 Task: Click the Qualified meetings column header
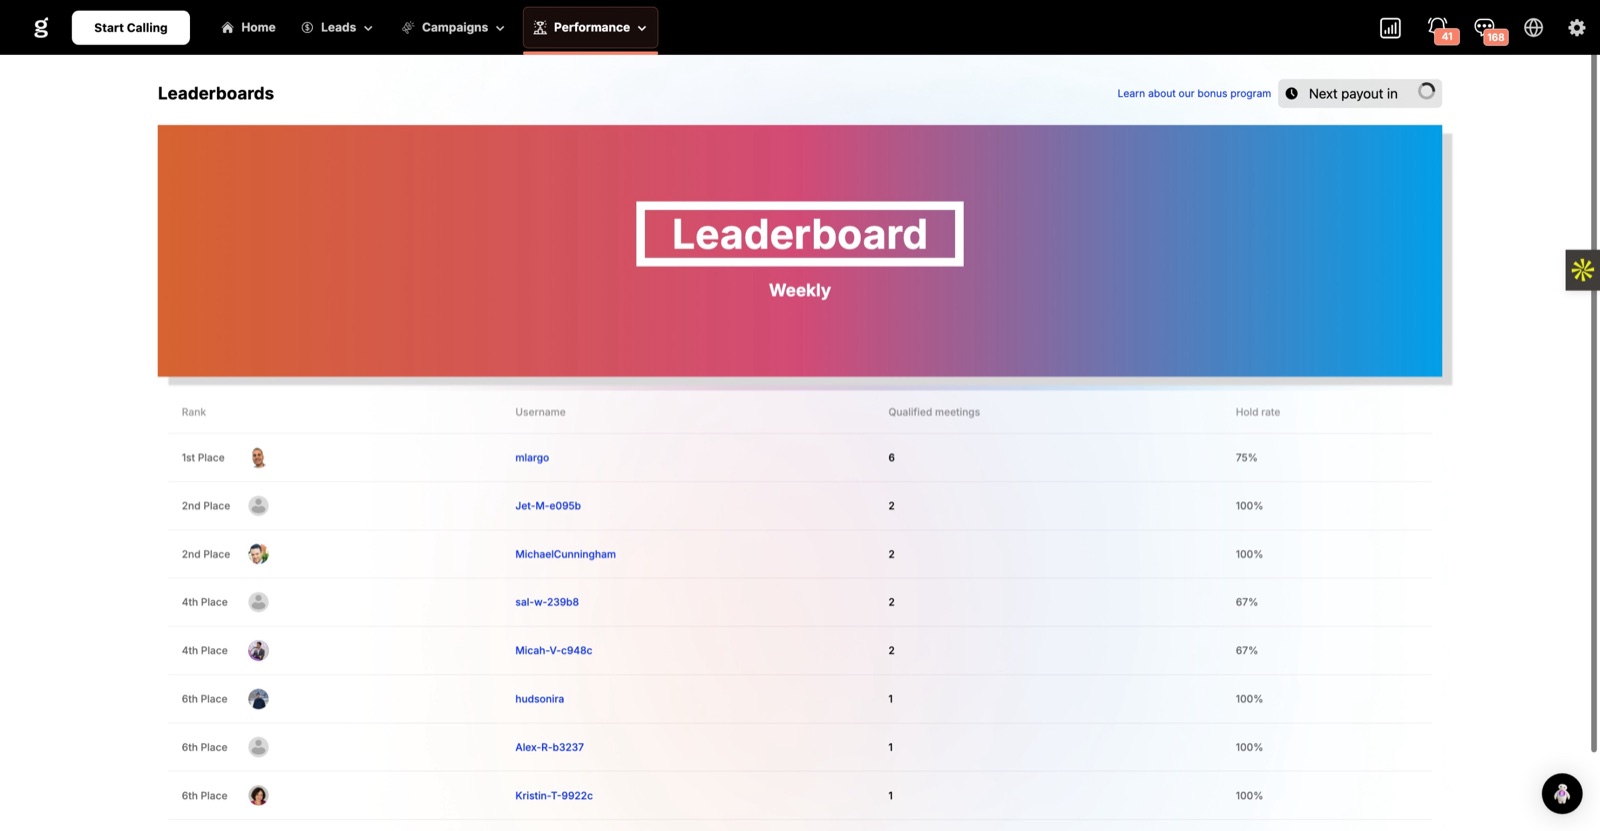934,412
